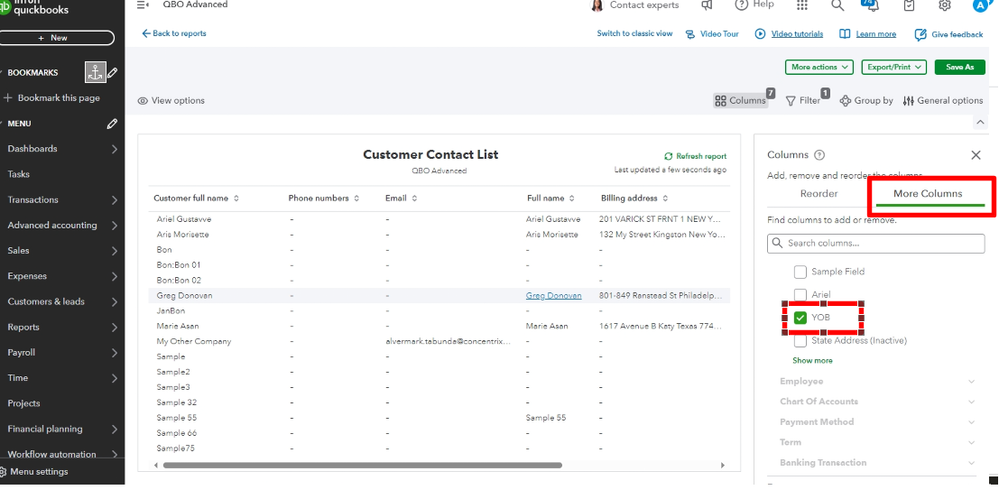Image resolution: width=999 pixels, height=499 pixels.
Task: Switch to the Reorder tab
Action: (819, 193)
